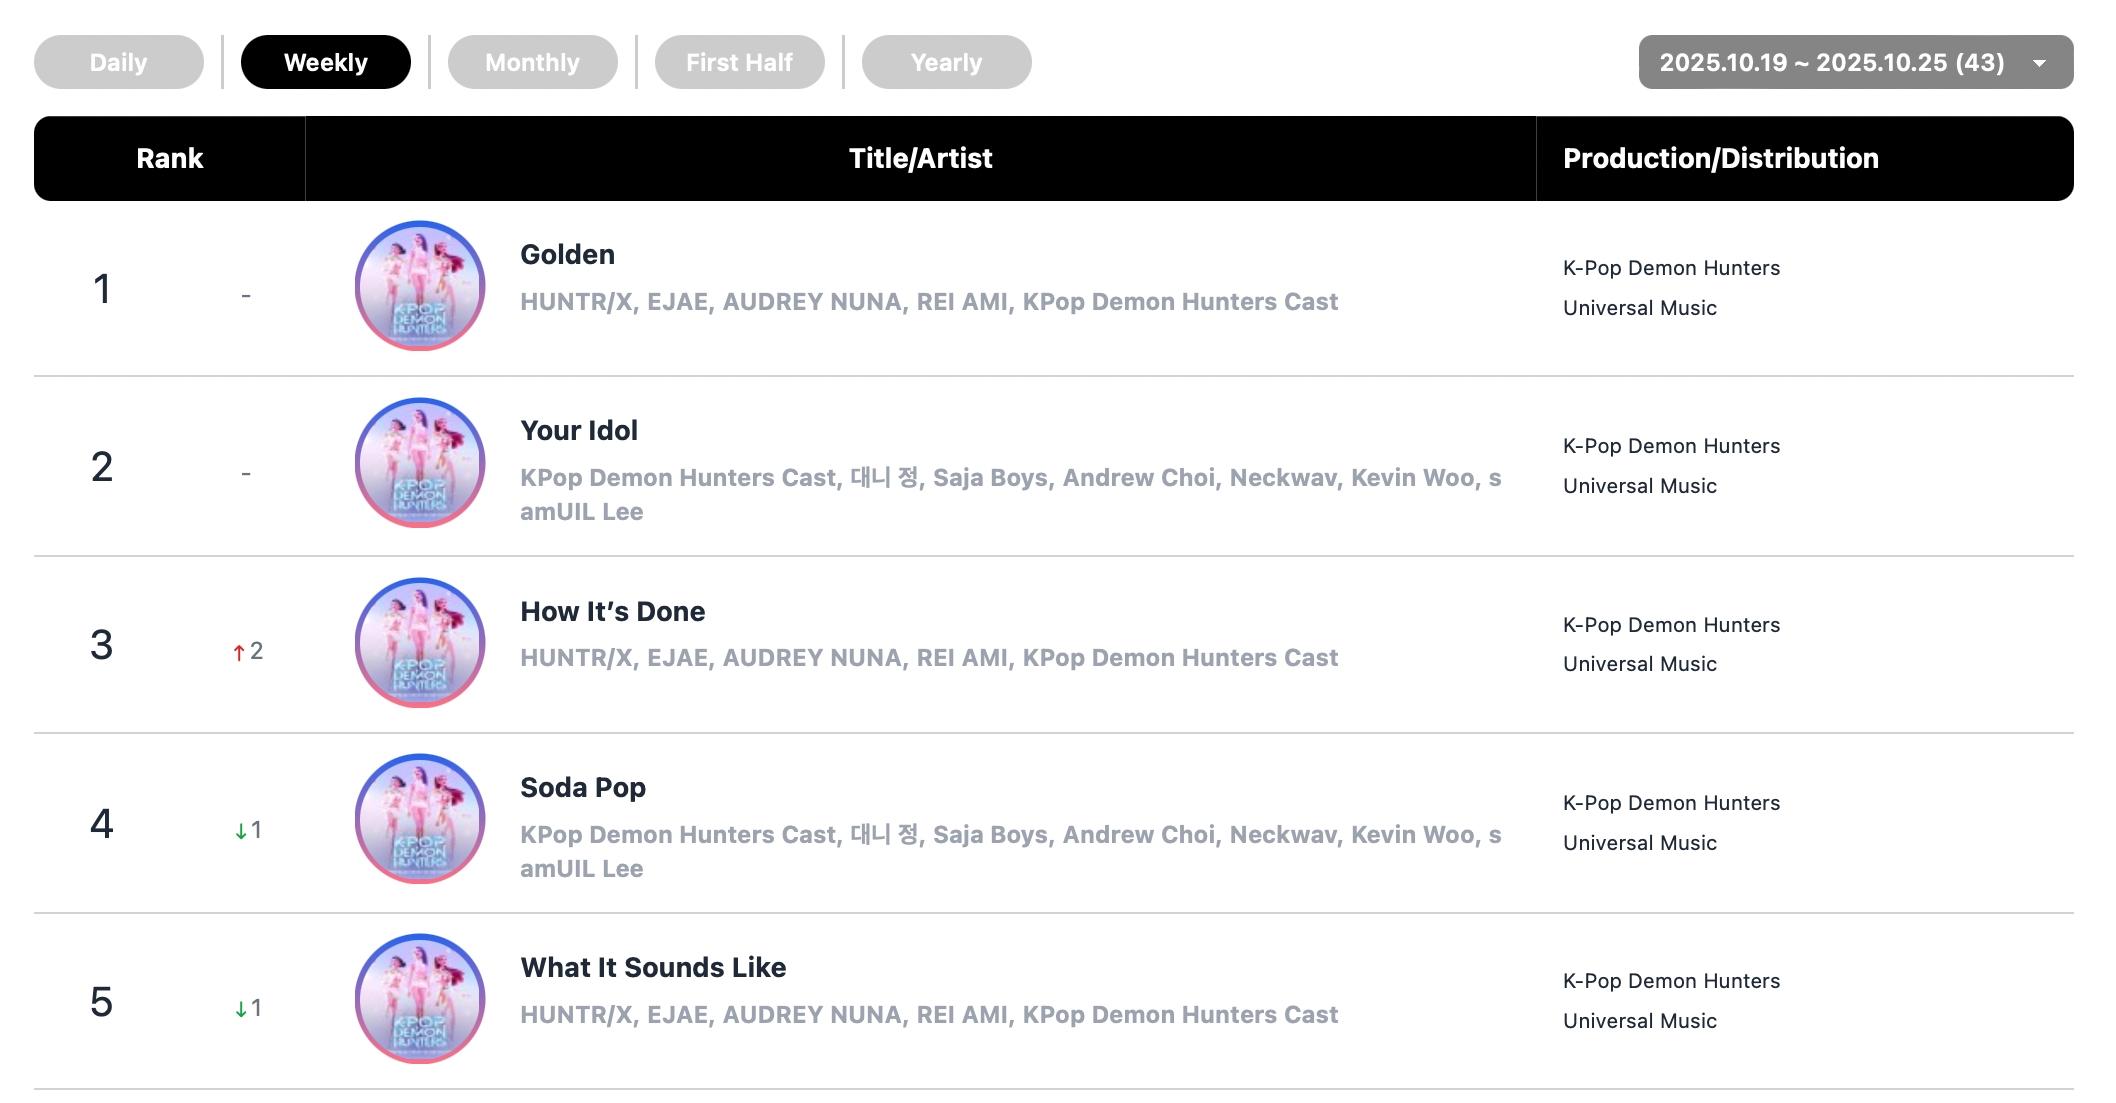
Task: Select the Weekly chart tab
Action: point(325,62)
